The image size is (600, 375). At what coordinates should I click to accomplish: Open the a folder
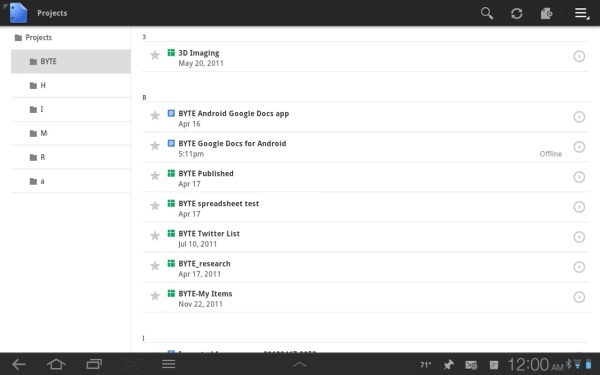[71, 181]
